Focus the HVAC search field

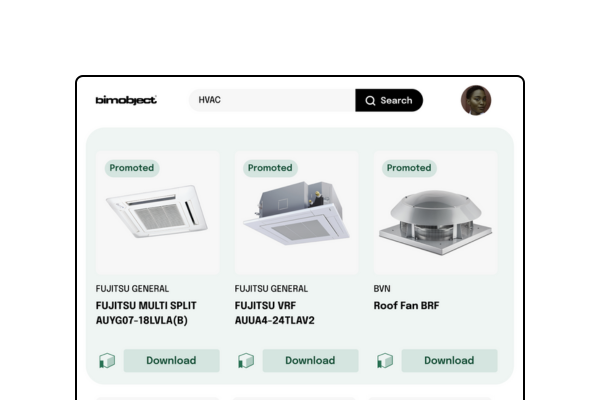(272, 100)
